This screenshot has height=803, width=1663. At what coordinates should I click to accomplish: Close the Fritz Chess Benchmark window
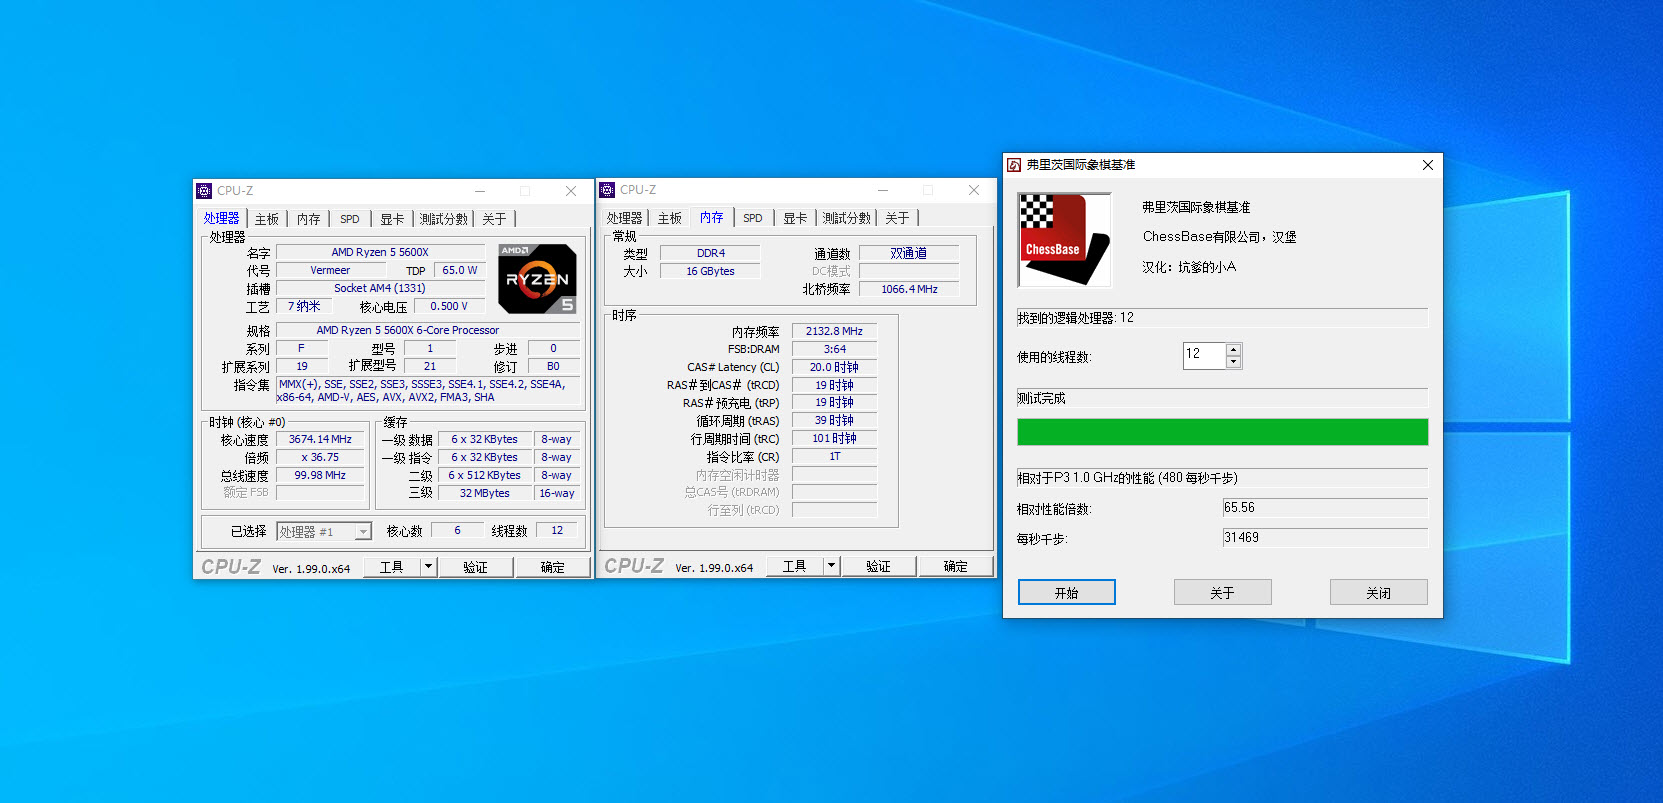[x=1428, y=165]
